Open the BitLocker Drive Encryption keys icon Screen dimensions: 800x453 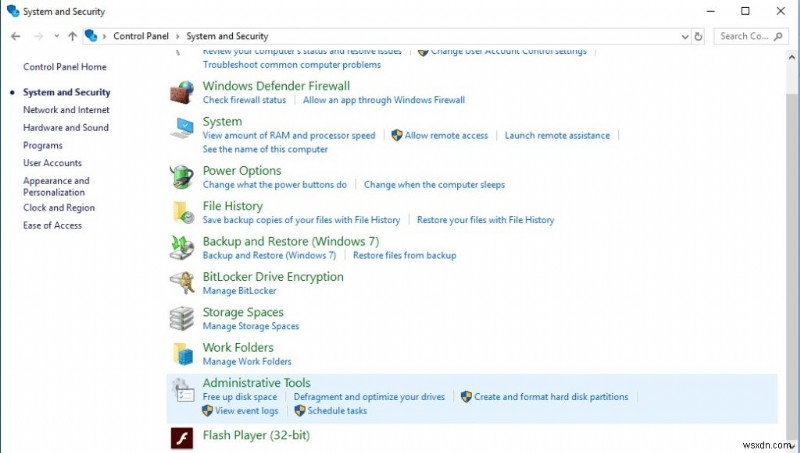181,283
